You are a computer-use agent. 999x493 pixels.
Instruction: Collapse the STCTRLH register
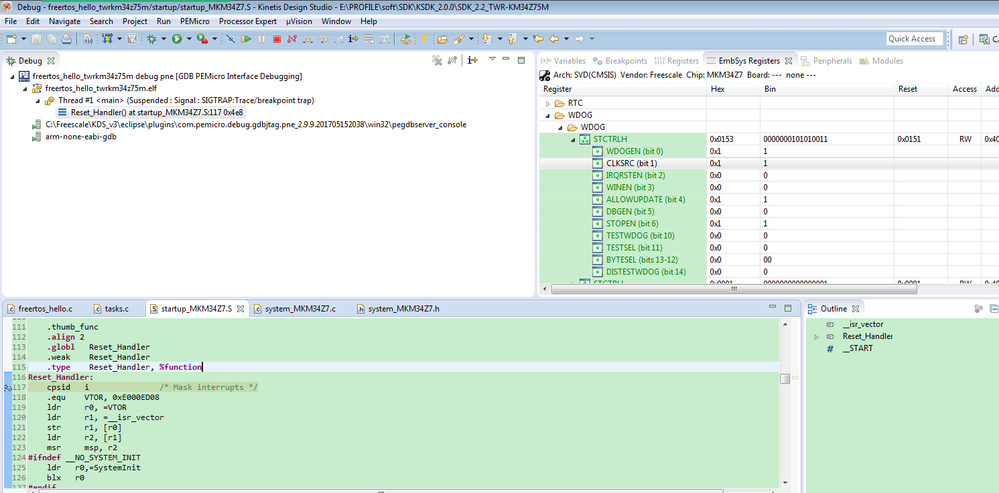pyautogui.click(x=572, y=139)
